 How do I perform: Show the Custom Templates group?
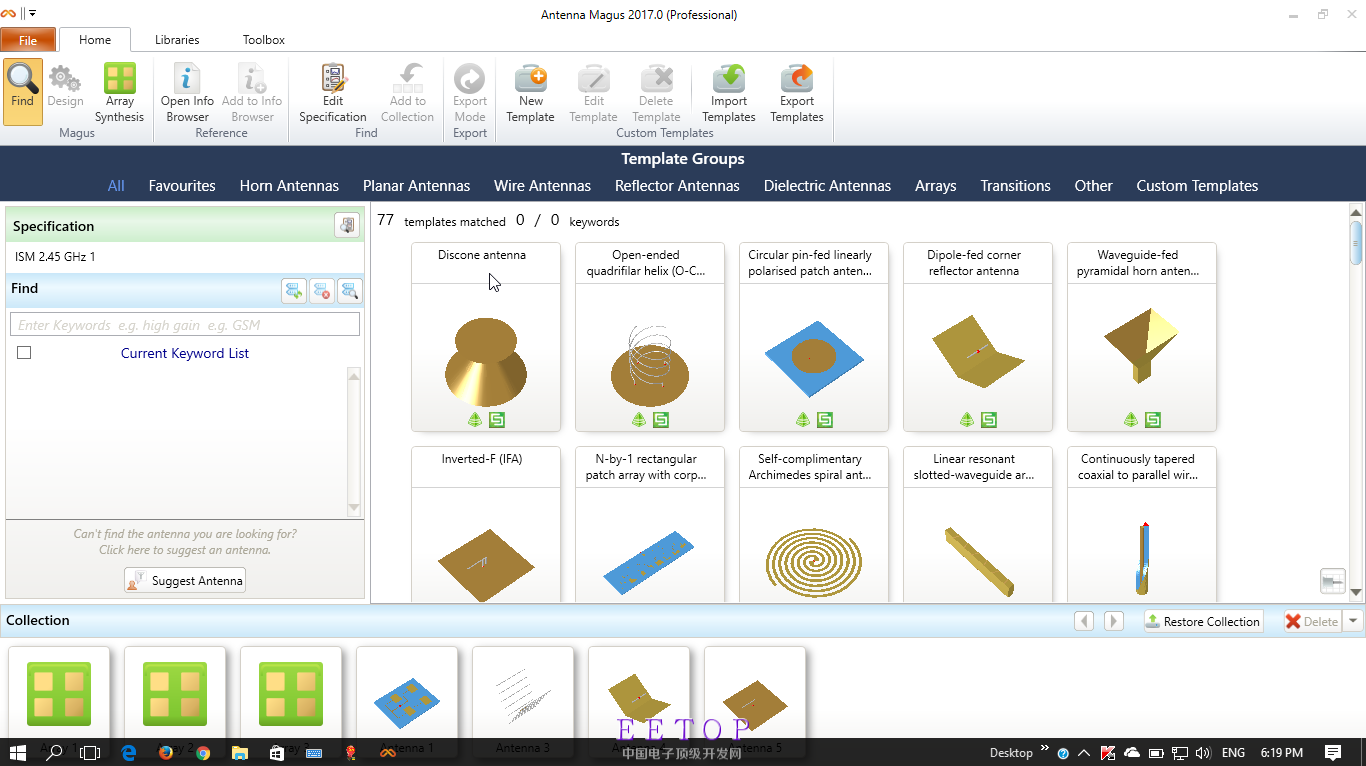coord(1197,186)
